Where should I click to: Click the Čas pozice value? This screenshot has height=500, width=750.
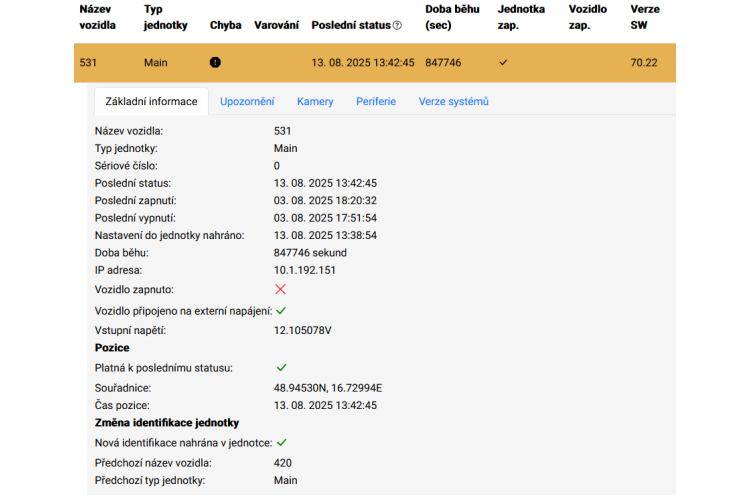[325, 405]
